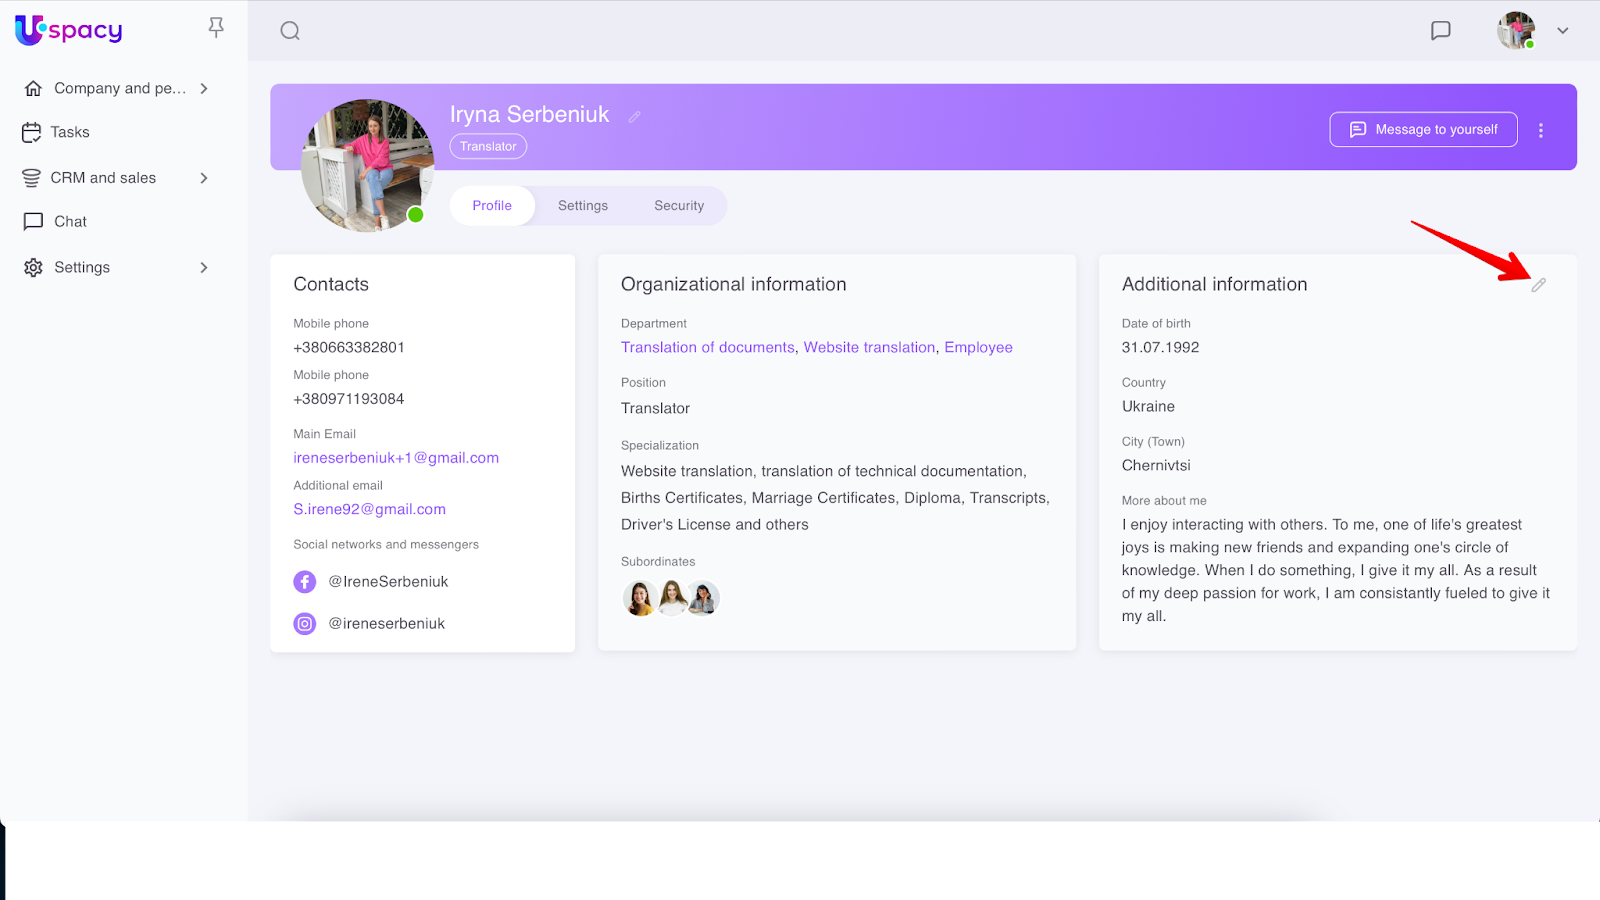Click Message to yourself button
The width and height of the screenshot is (1600, 900).
pyautogui.click(x=1423, y=130)
